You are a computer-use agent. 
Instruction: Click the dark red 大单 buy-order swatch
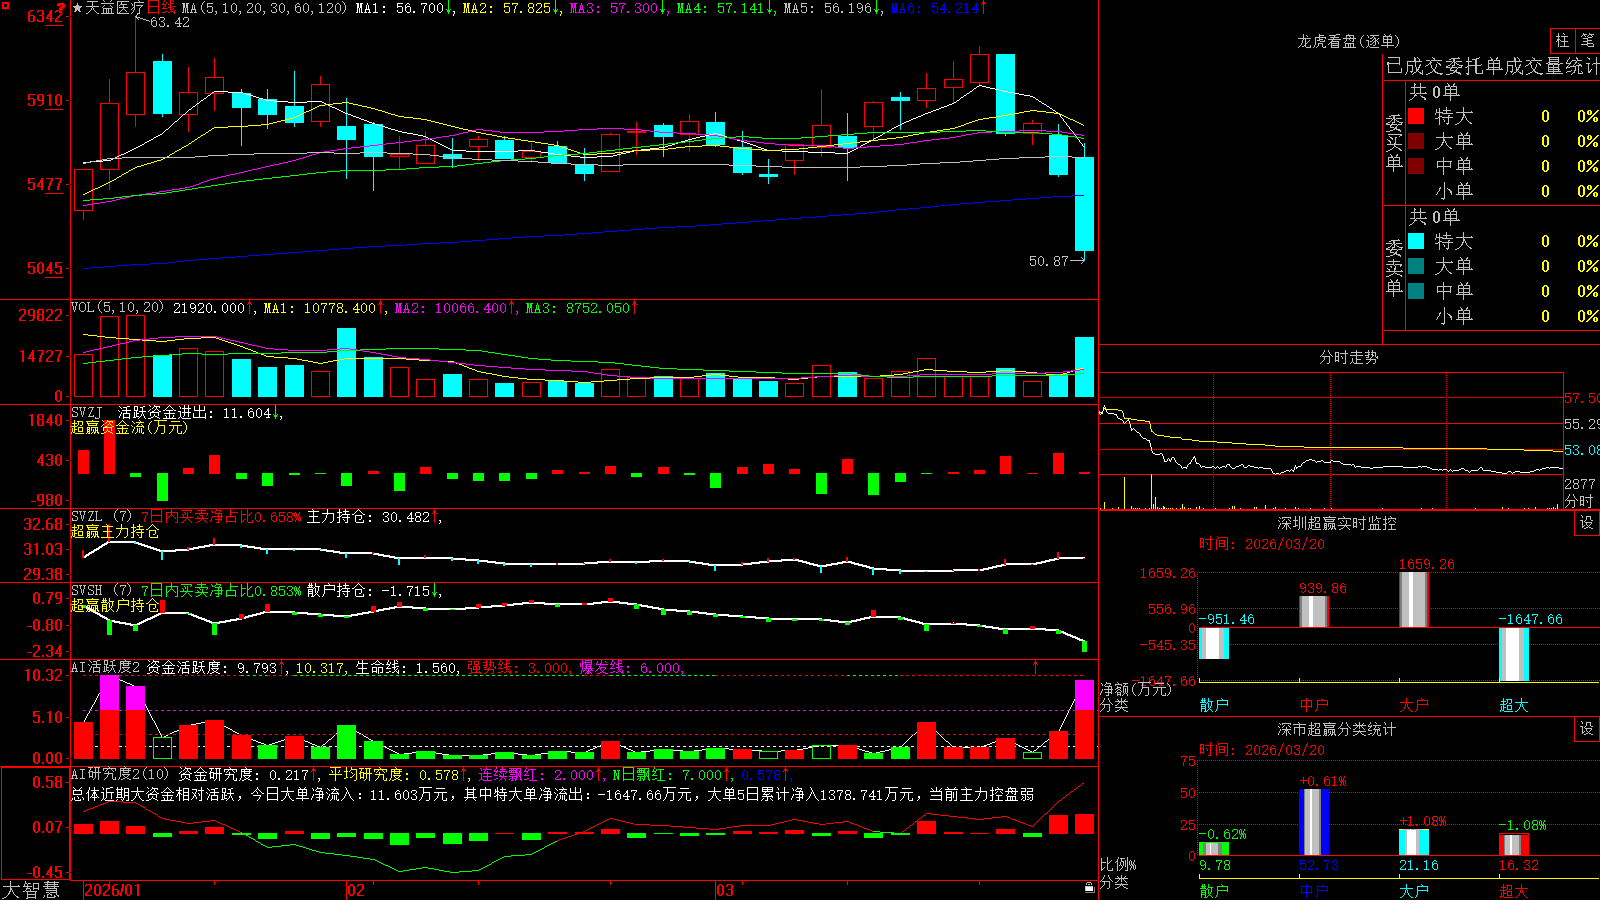point(1416,141)
